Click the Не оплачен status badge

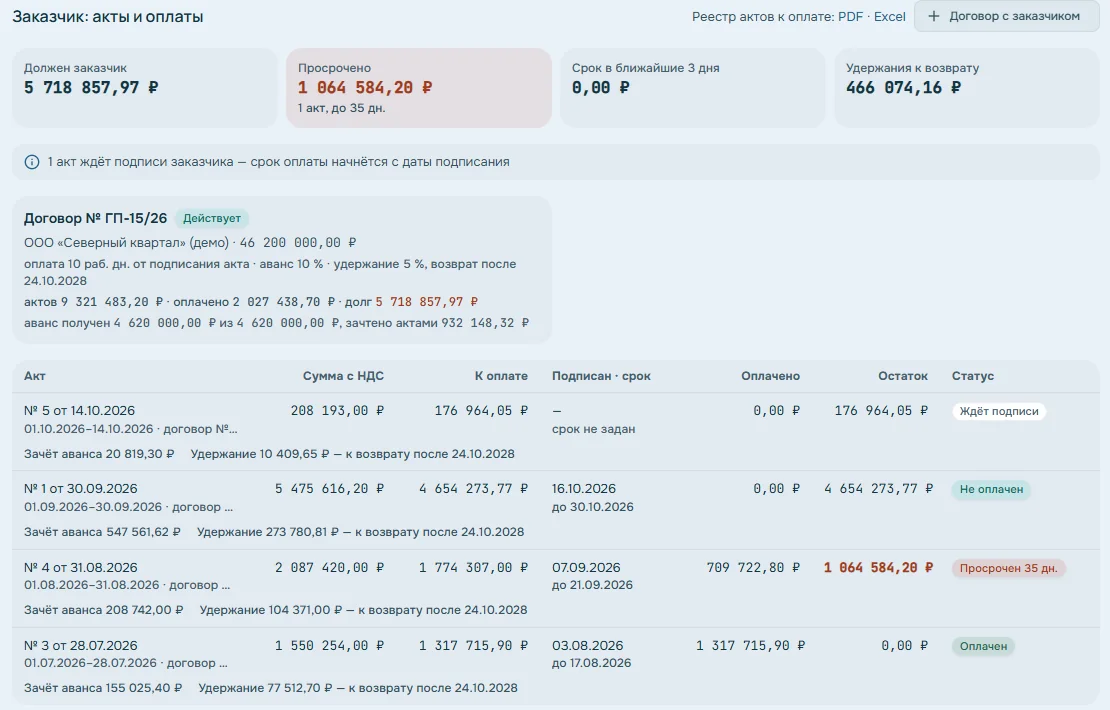pyautogui.click(x=991, y=489)
